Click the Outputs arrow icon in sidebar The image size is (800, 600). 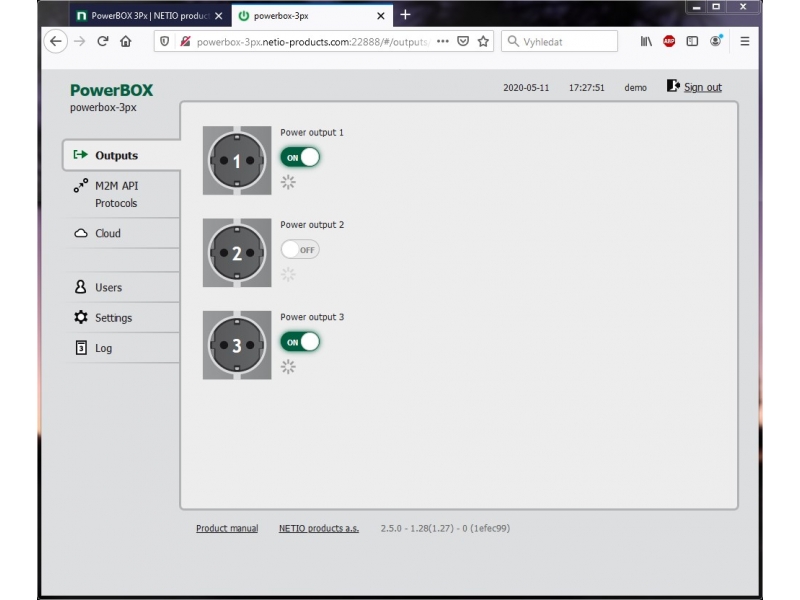pyautogui.click(x=81, y=155)
